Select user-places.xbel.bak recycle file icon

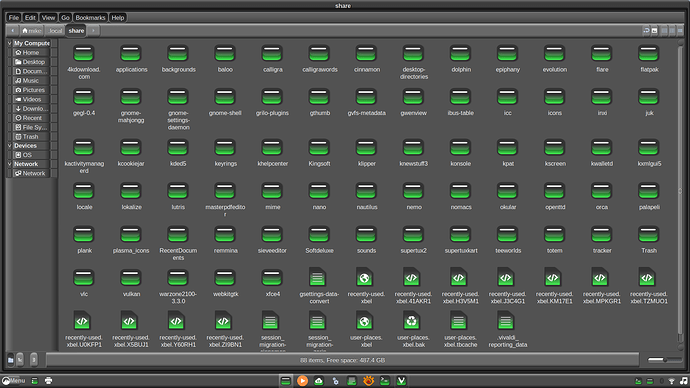(411, 322)
